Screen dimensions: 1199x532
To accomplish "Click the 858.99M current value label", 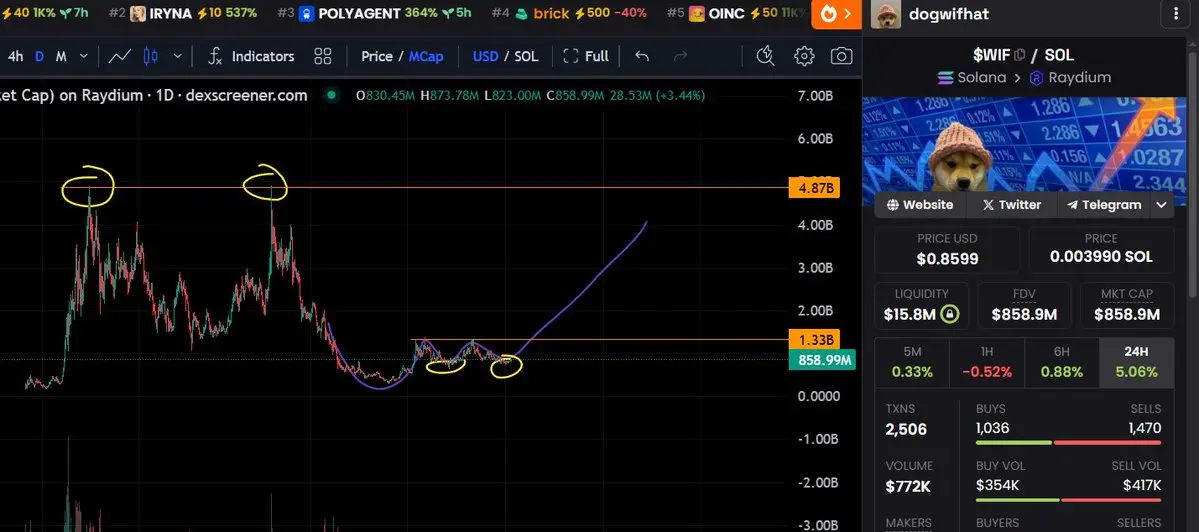I will pos(821,360).
